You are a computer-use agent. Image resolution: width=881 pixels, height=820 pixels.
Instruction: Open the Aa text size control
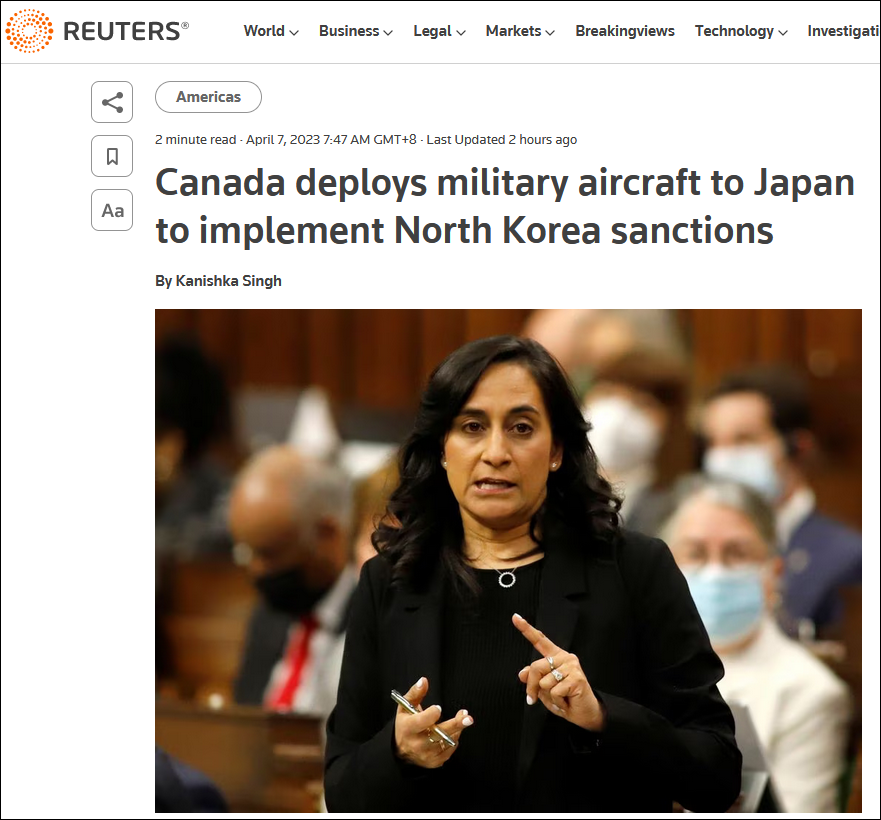[112, 211]
